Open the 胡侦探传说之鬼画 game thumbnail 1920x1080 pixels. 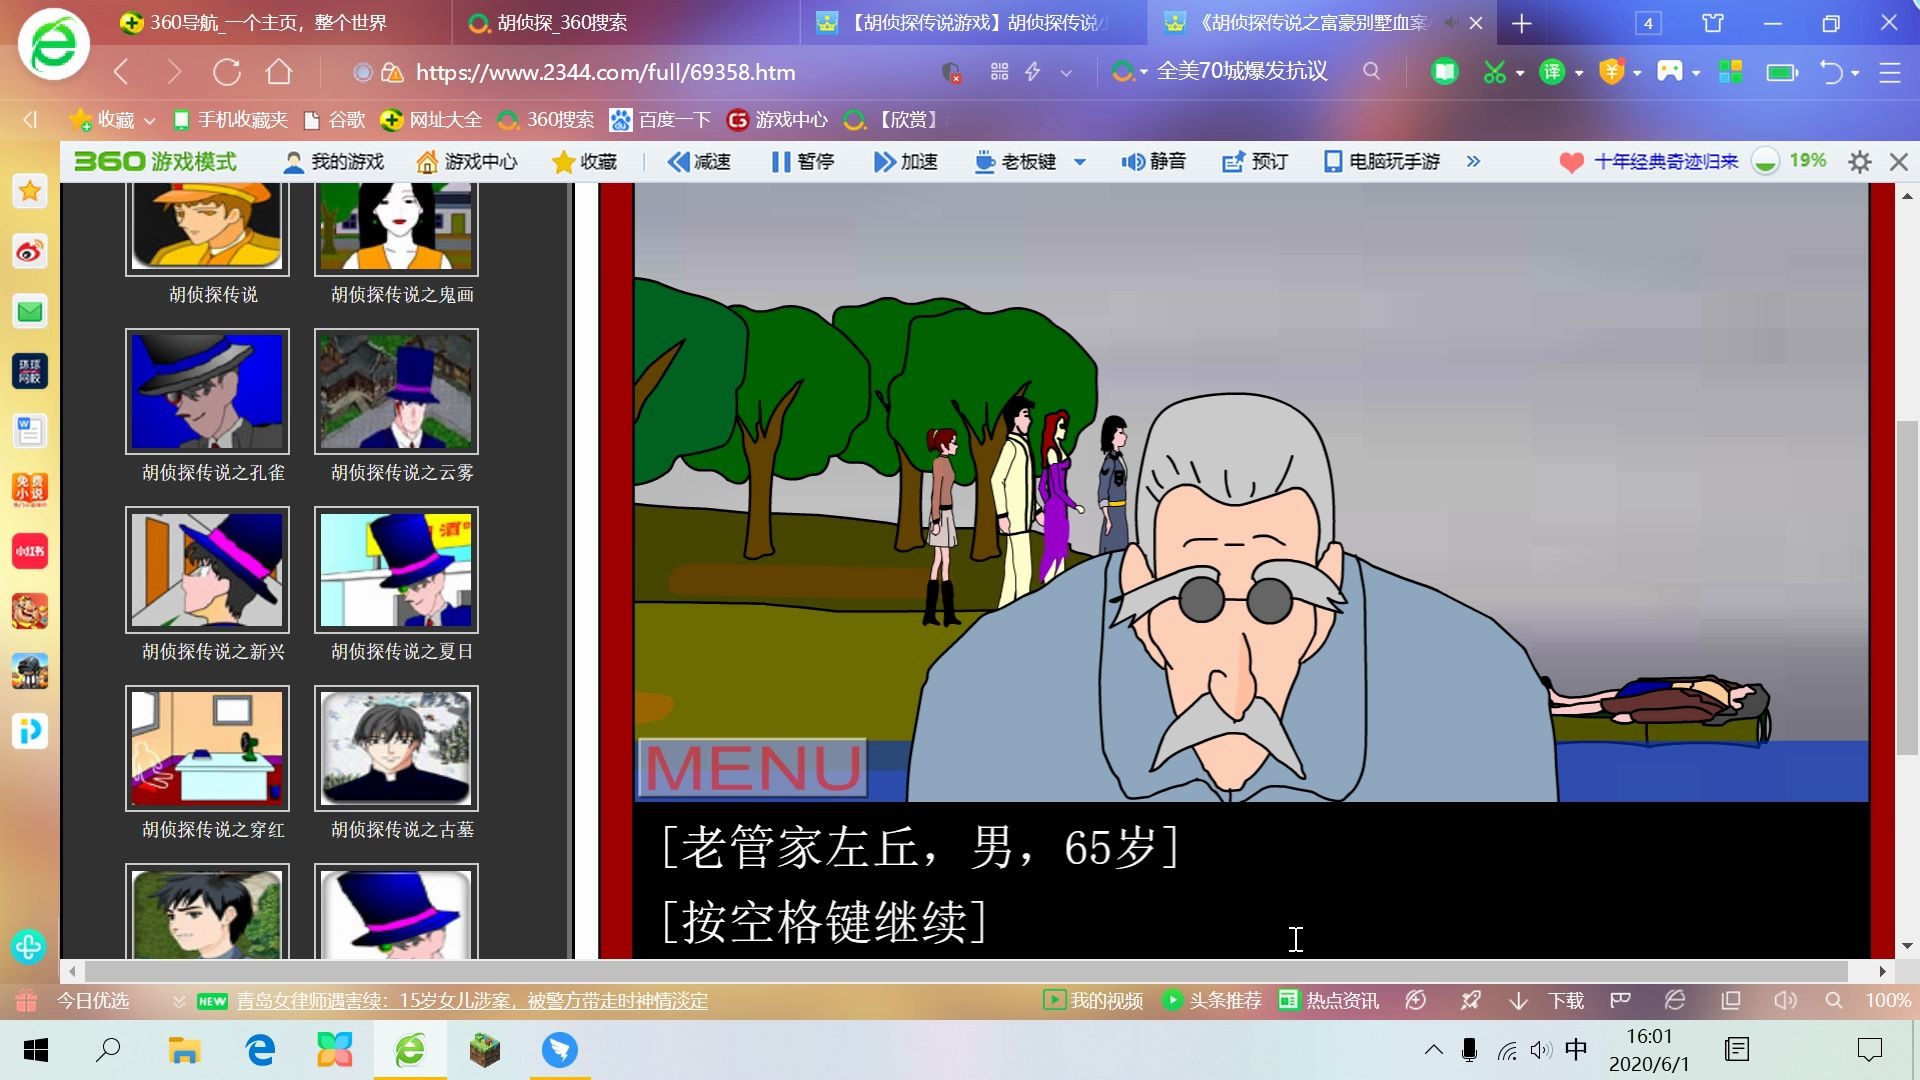397,229
